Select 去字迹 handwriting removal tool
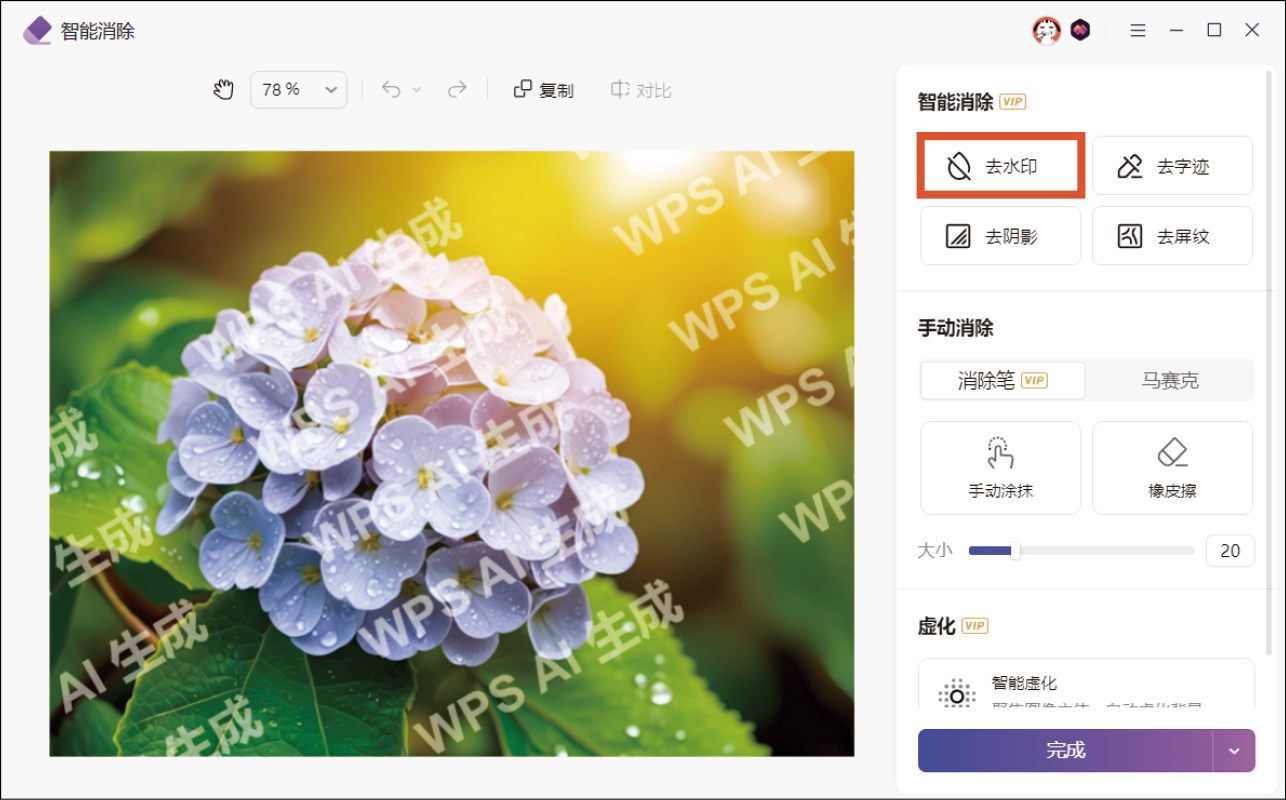This screenshot has height=800, width=1286. (1172, 166)
